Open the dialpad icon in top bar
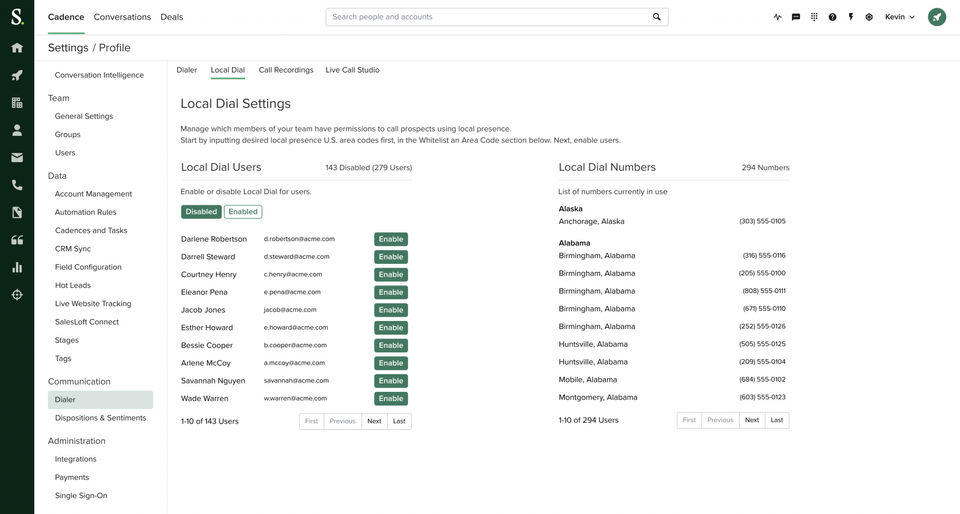Viewport: 960px width, 514px height. click(x=814, y=17)
